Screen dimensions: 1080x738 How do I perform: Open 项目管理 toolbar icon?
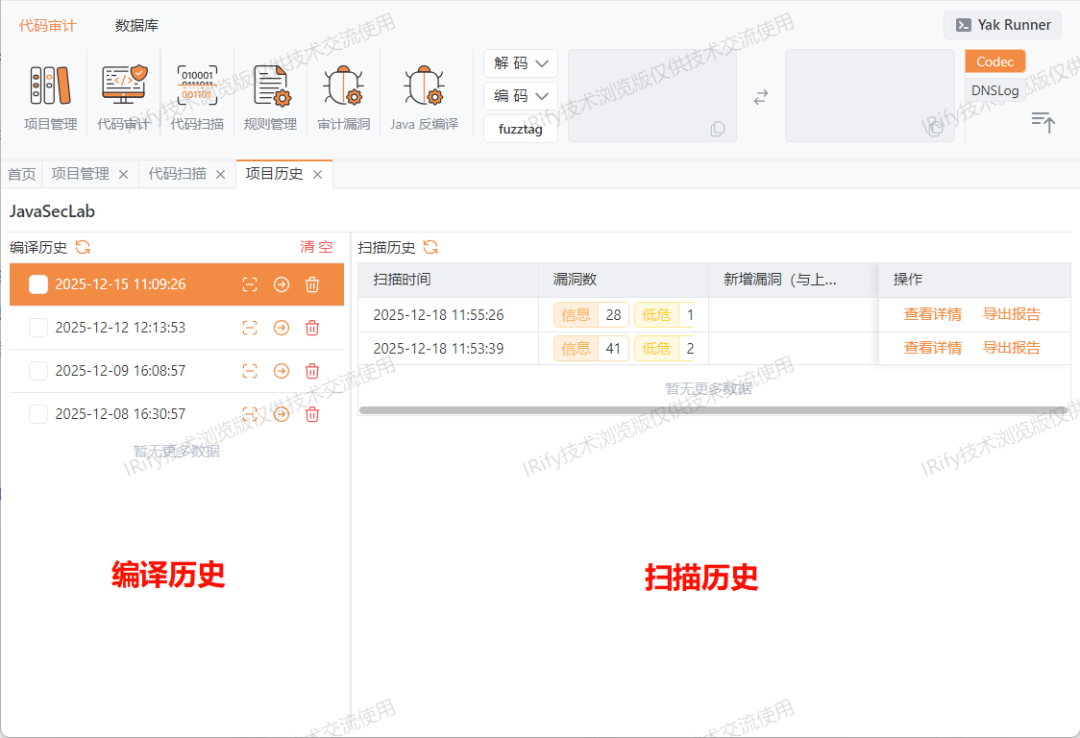(x=50, y=85)
